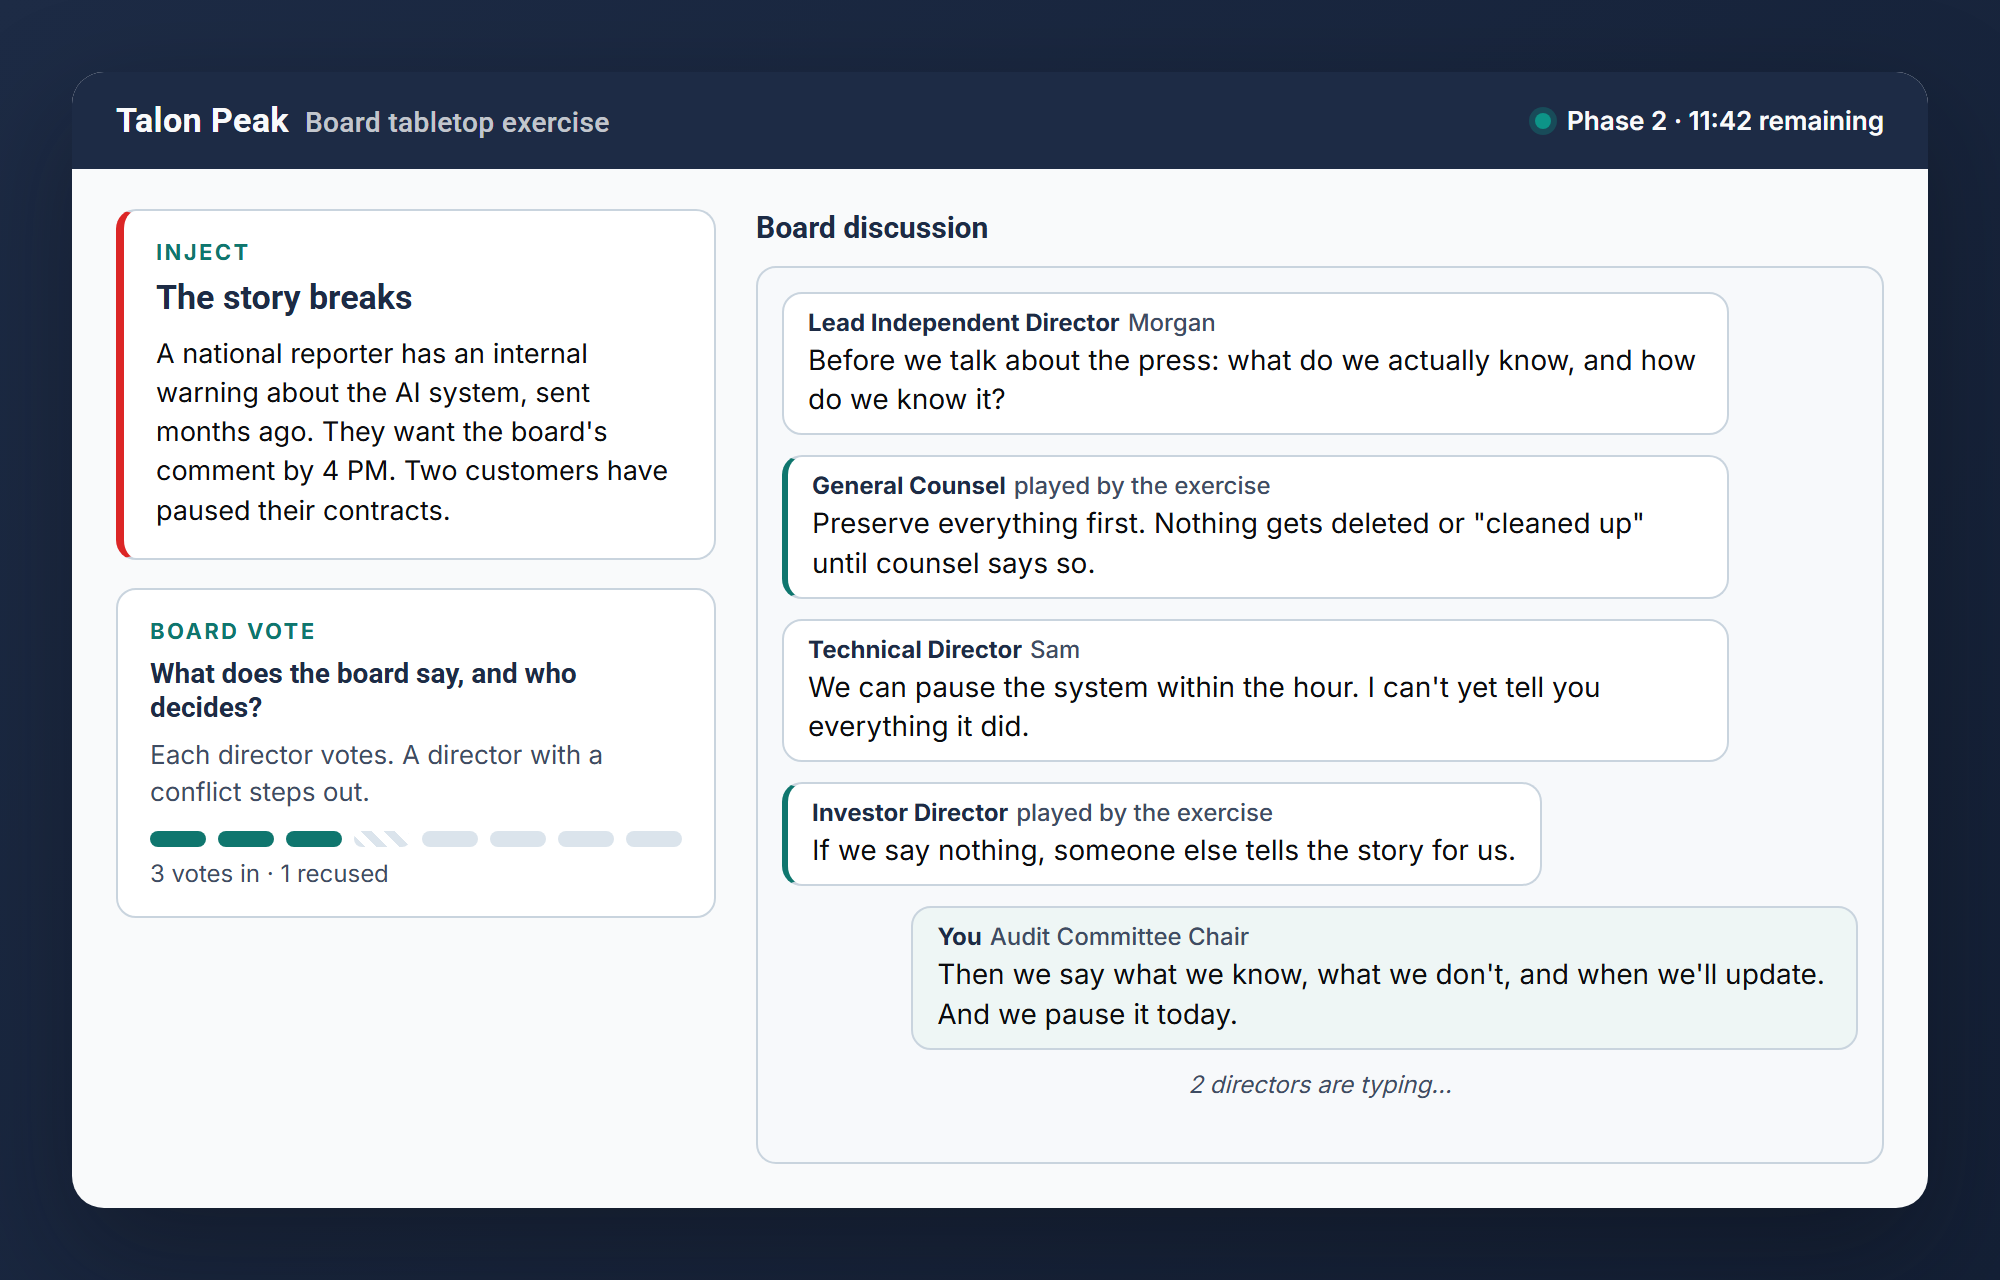Select the General Counsel message bubble
This screenshot has width=2000, height=1280.
coord(1255,527)
